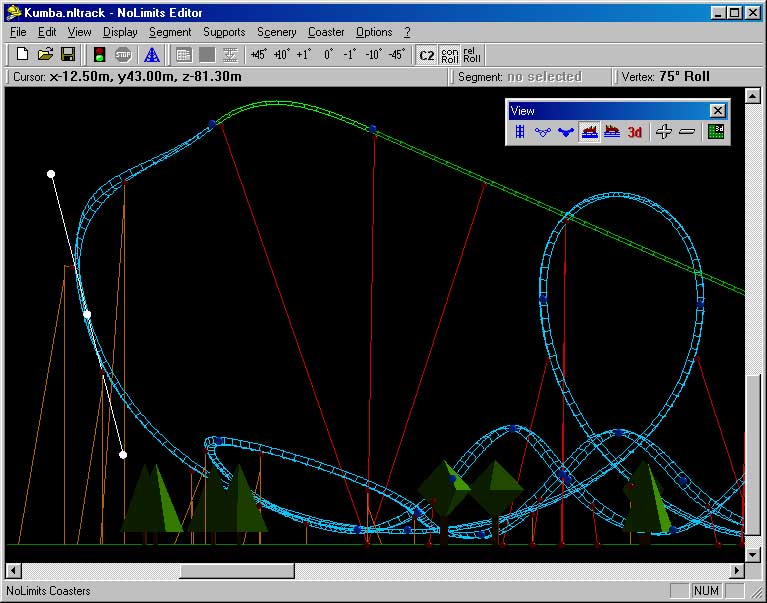Zoom in with the plus icon
767x603 pixels.
(x=663, y=132)
